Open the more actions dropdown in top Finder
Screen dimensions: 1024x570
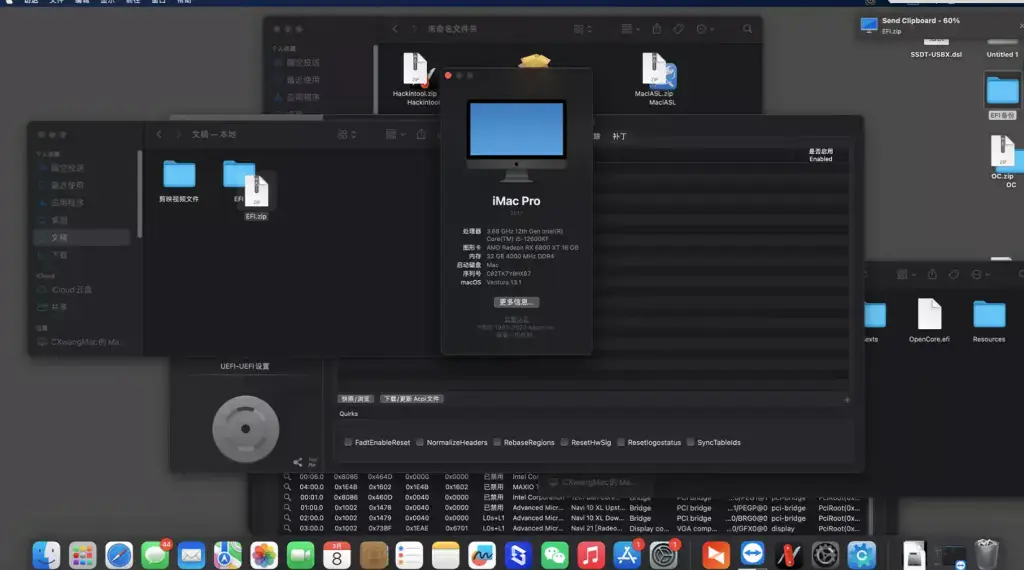click(705, 29)
